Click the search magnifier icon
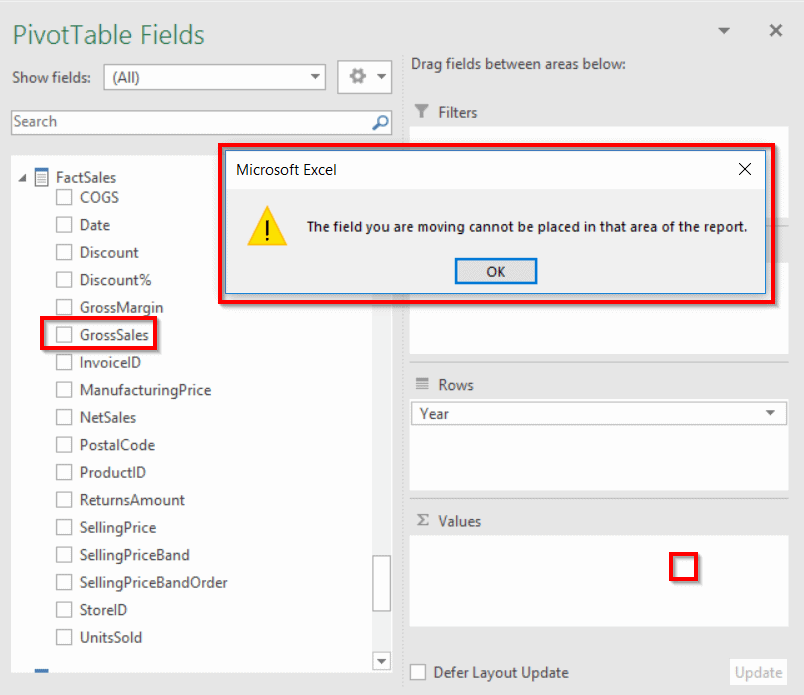The height and width of the screenshot is (695, 804). 380,122
